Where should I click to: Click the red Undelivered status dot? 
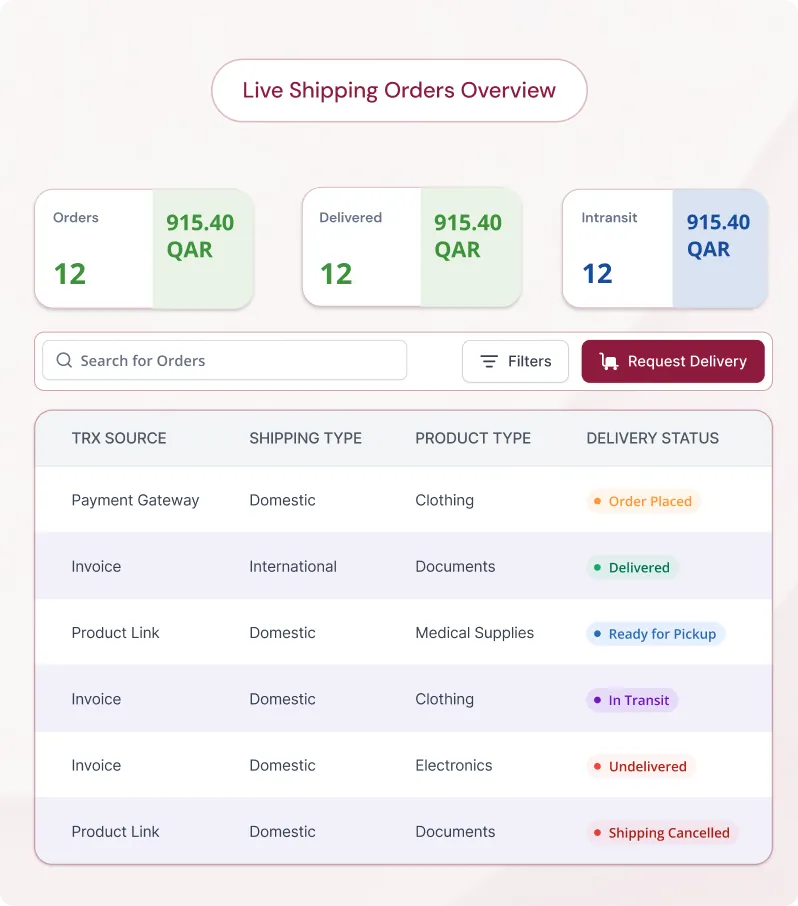(x=597, y=766)
